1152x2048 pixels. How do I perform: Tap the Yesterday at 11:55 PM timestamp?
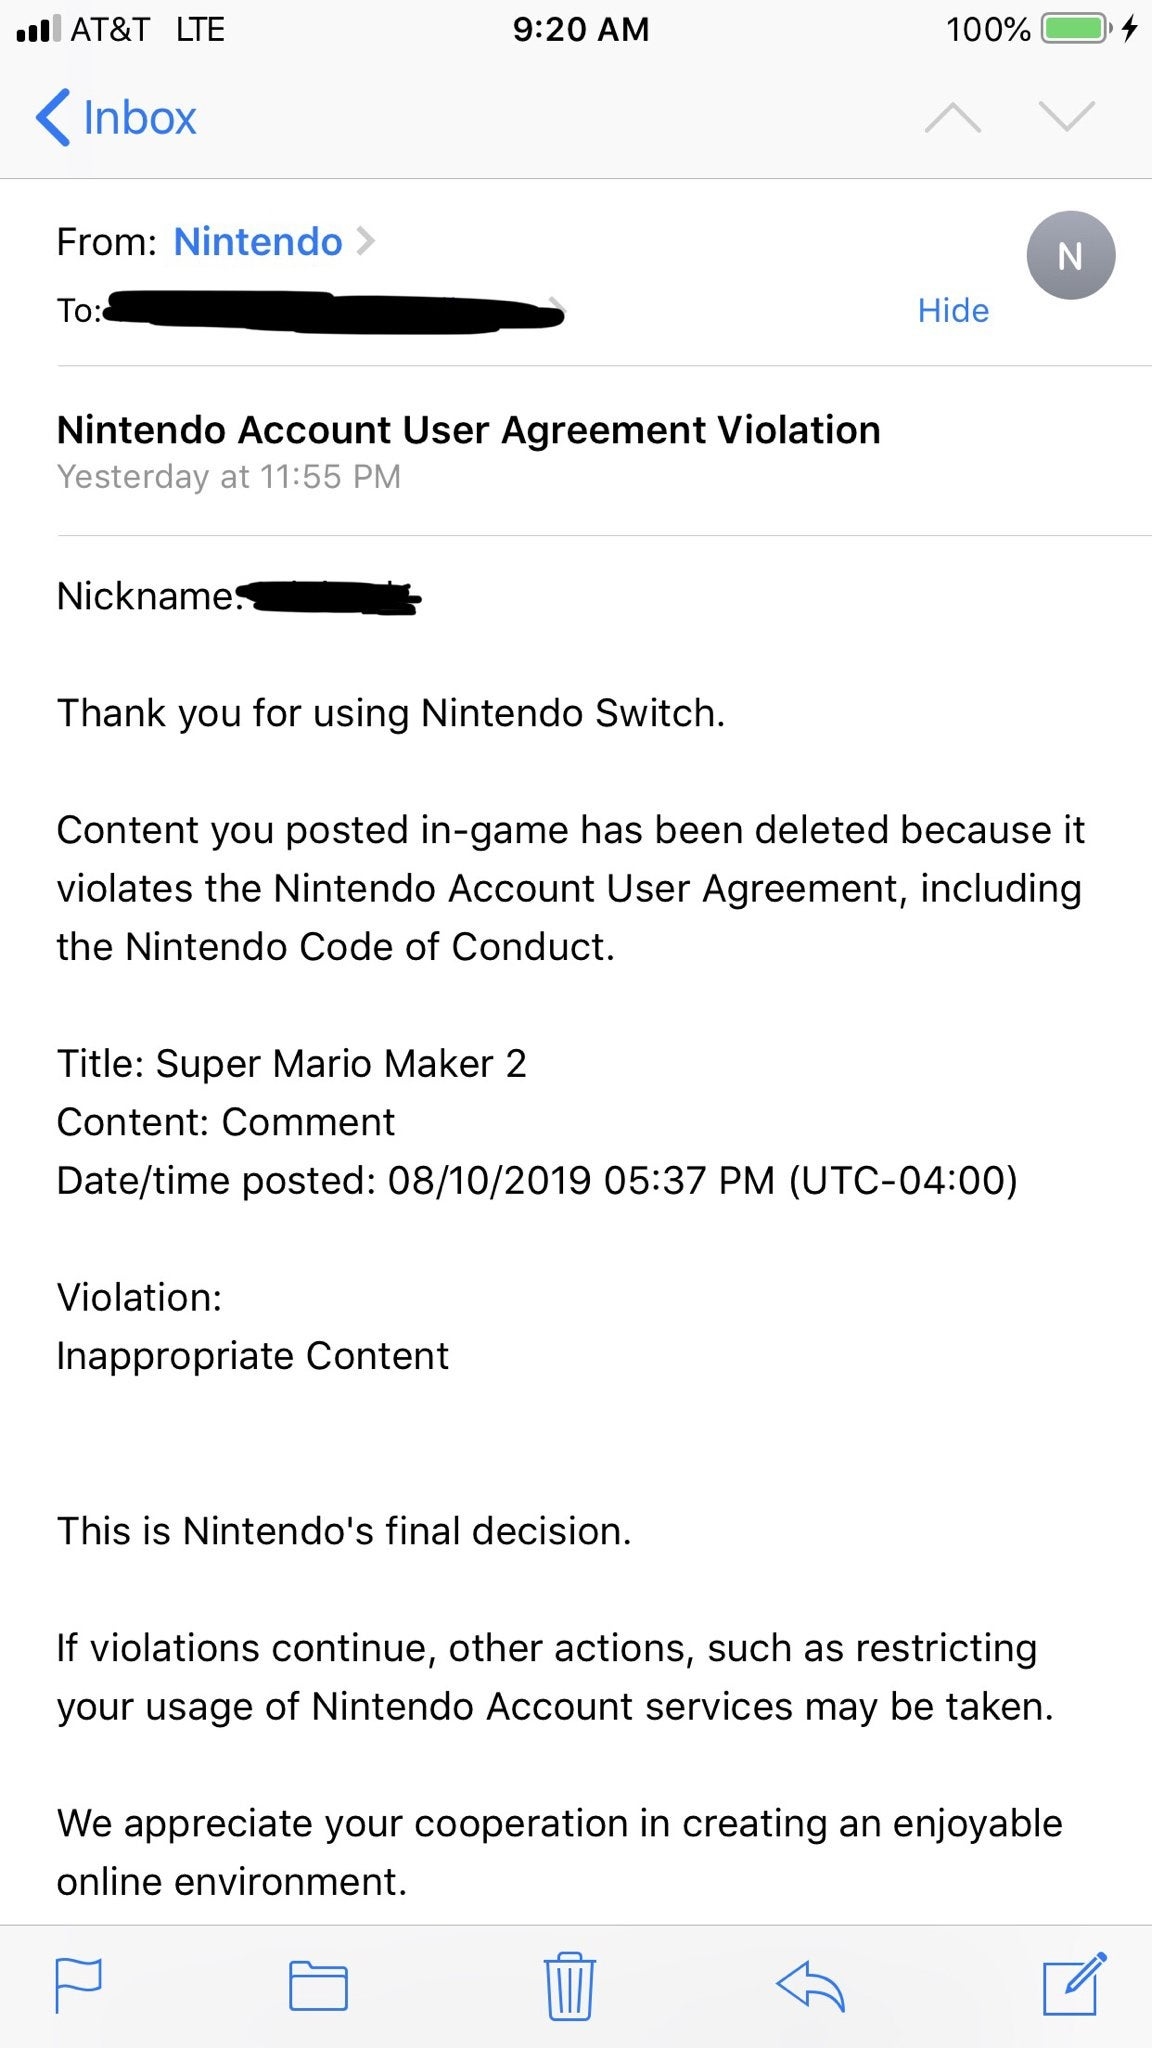[x=229, y=477]
